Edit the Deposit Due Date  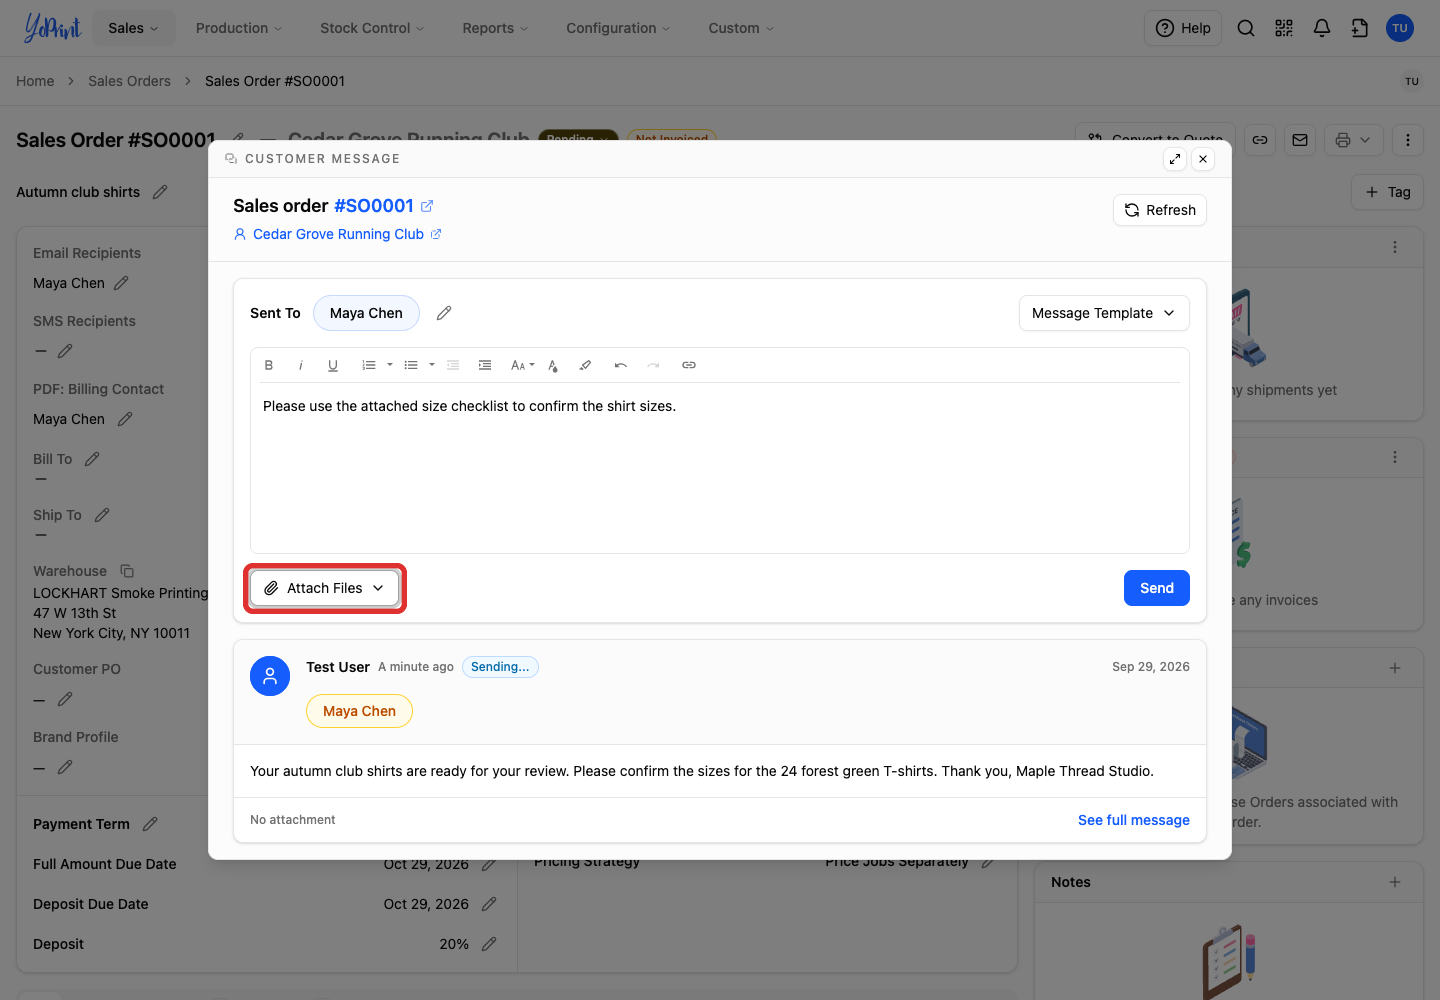(x=489, y=904)
